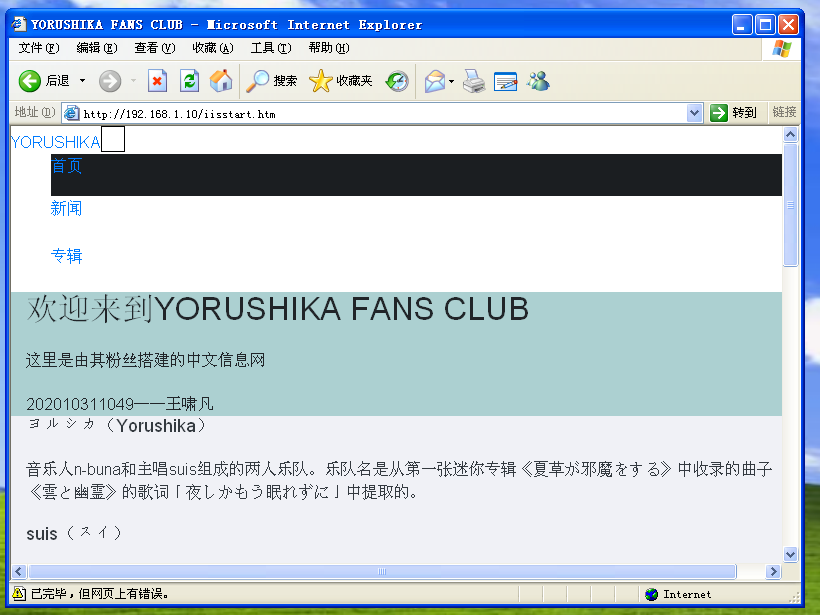Open the 专辑 navigation link
820x615 pixels.
click(x=66, y=256)
